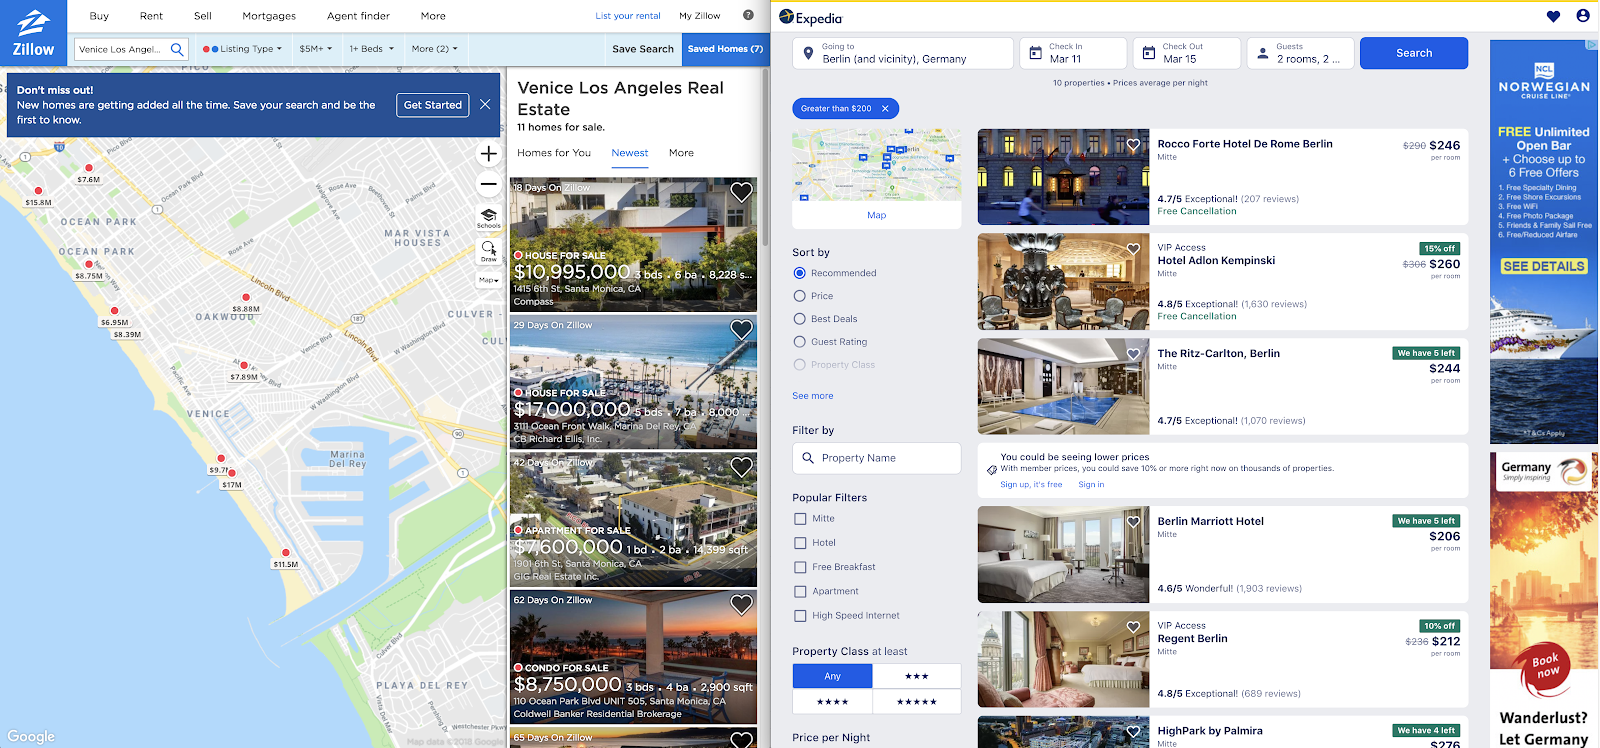Check the High Speed Internet filter
Screen dimensions: 1600x748
pyautogui.click(x=800, y=616)
